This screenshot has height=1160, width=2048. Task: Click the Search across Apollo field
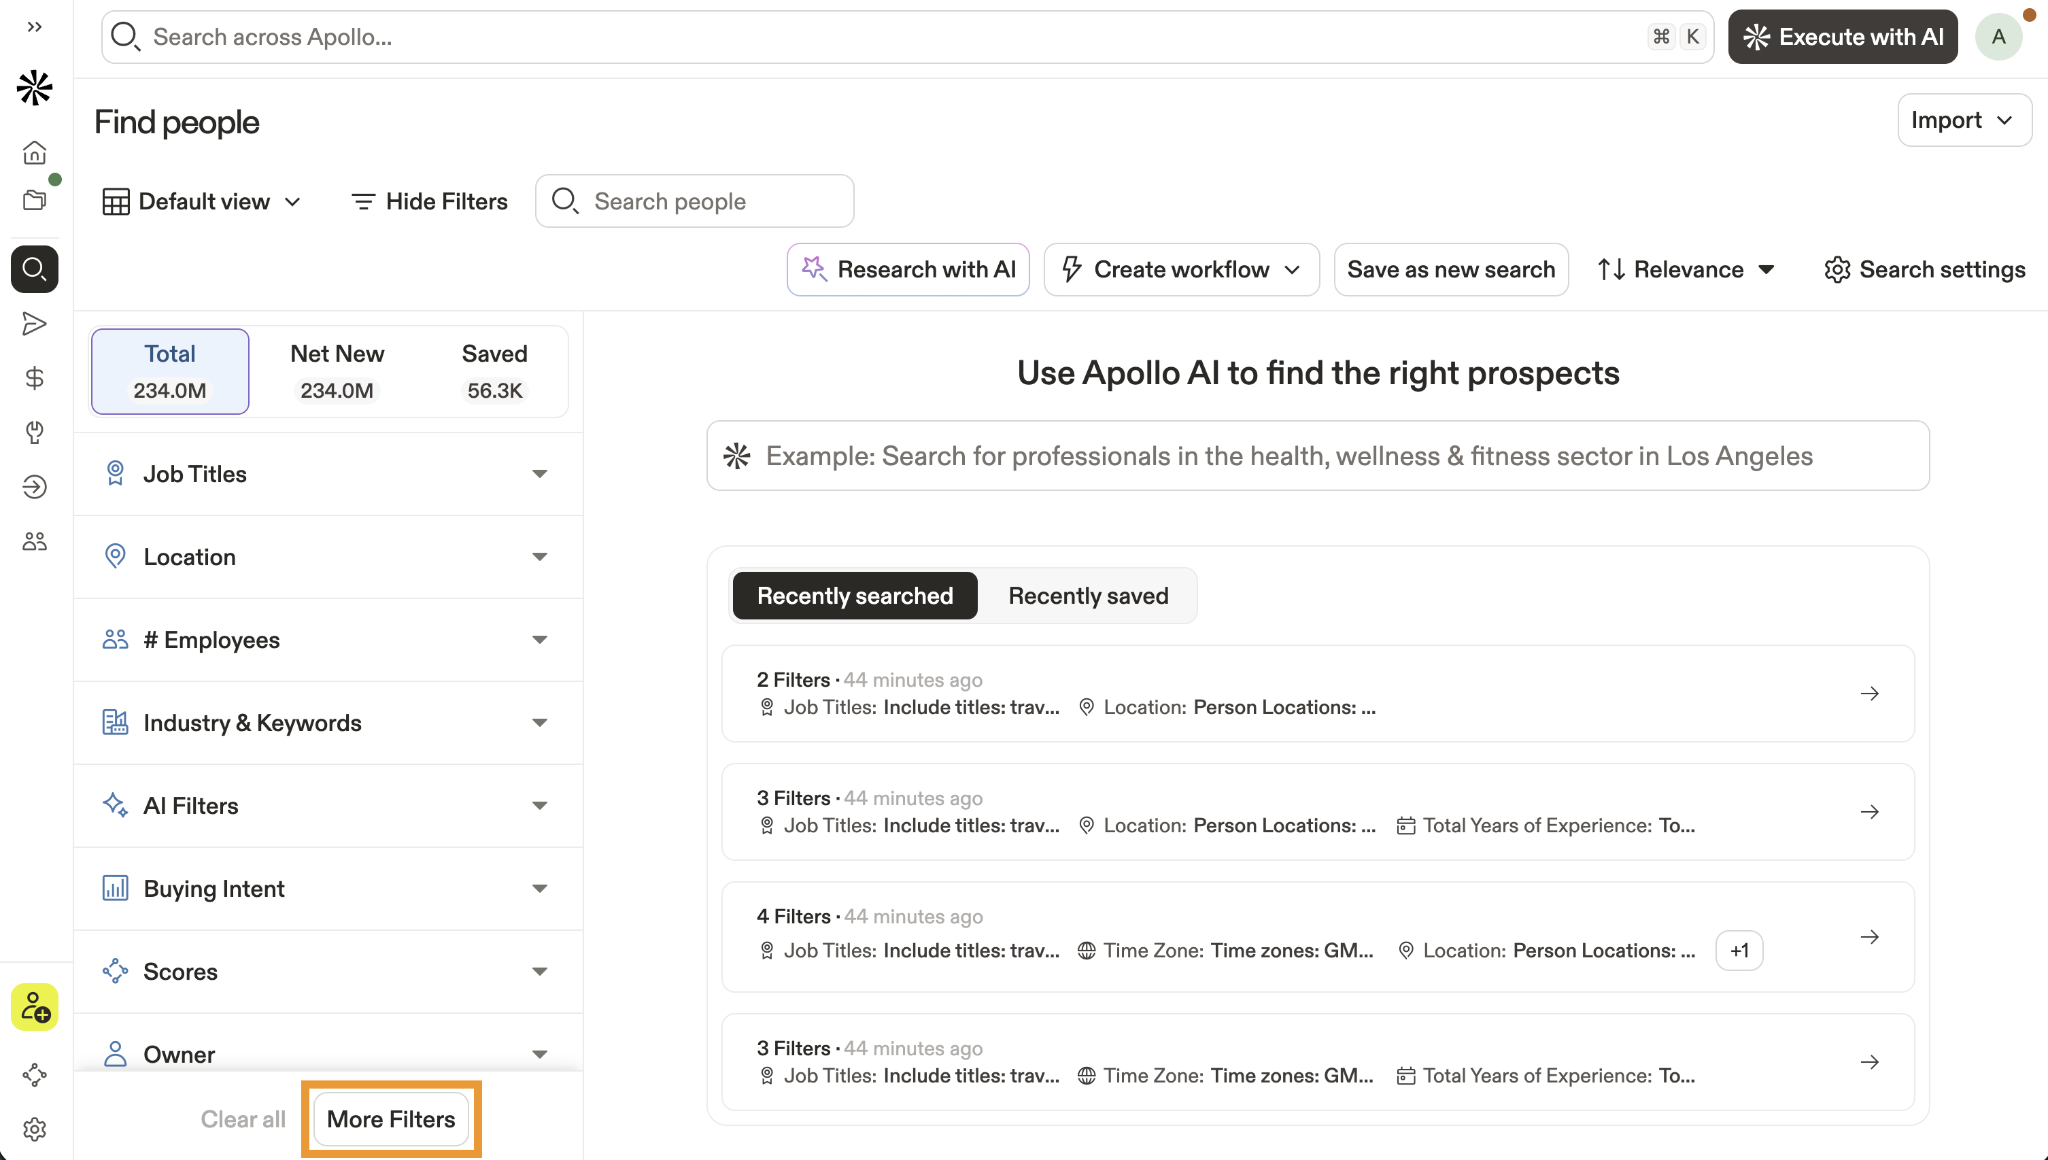pyautogui.click(x=908, y=37)
